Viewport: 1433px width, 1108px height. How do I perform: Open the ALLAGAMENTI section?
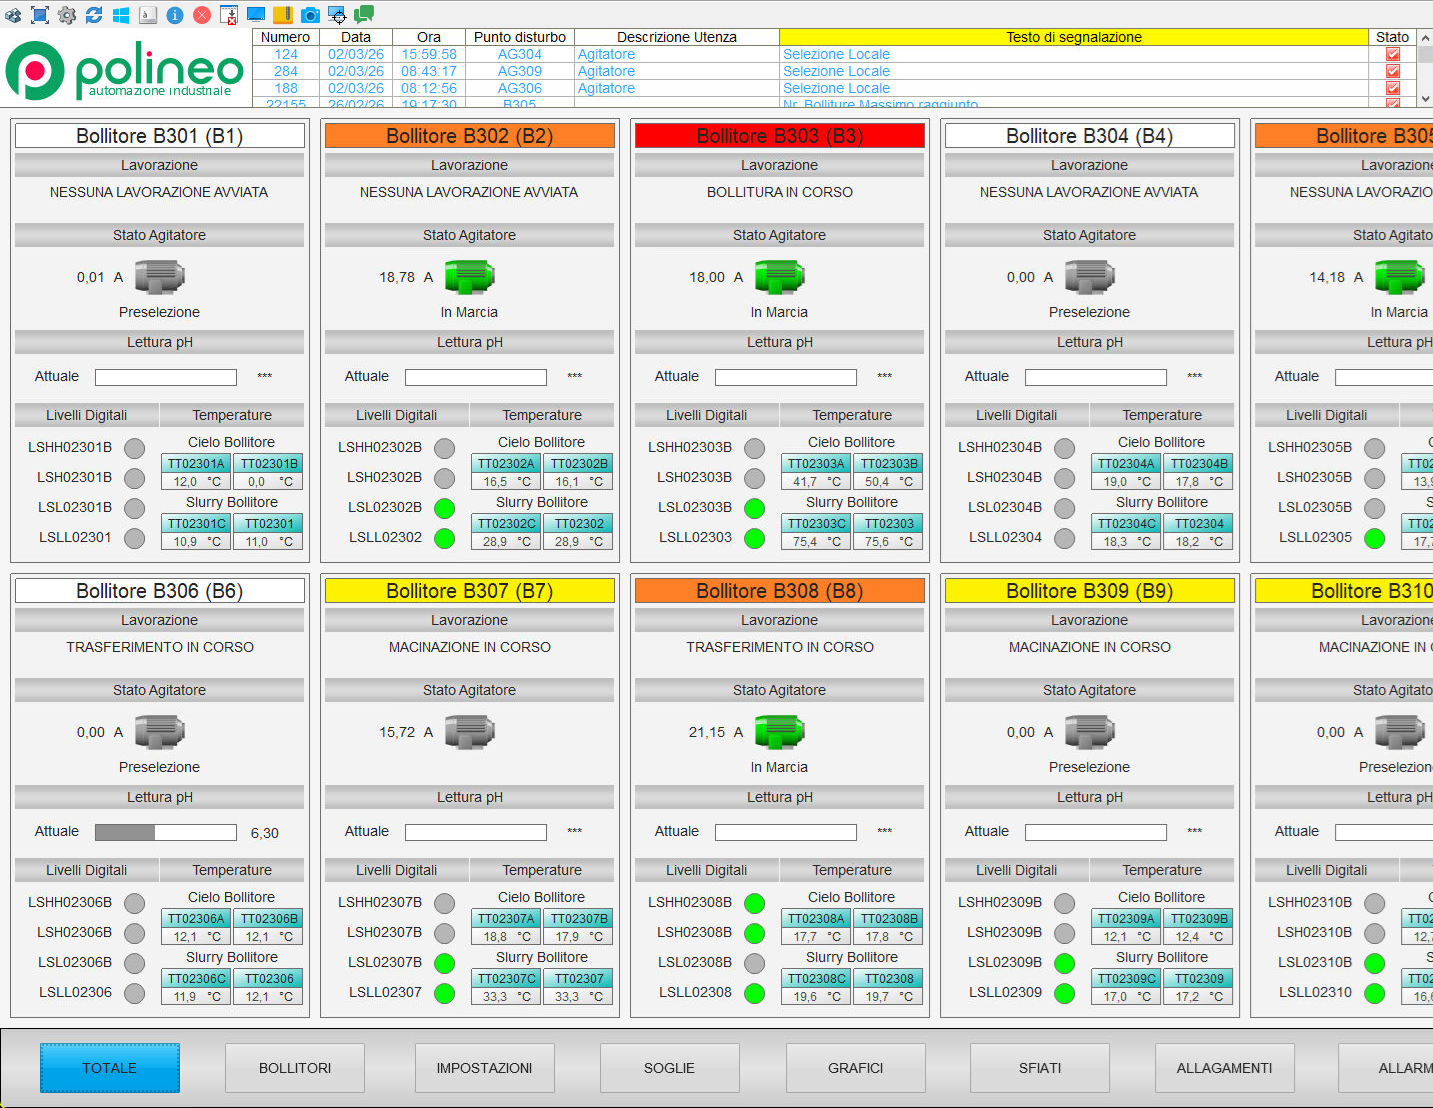pos(1224,1068)
